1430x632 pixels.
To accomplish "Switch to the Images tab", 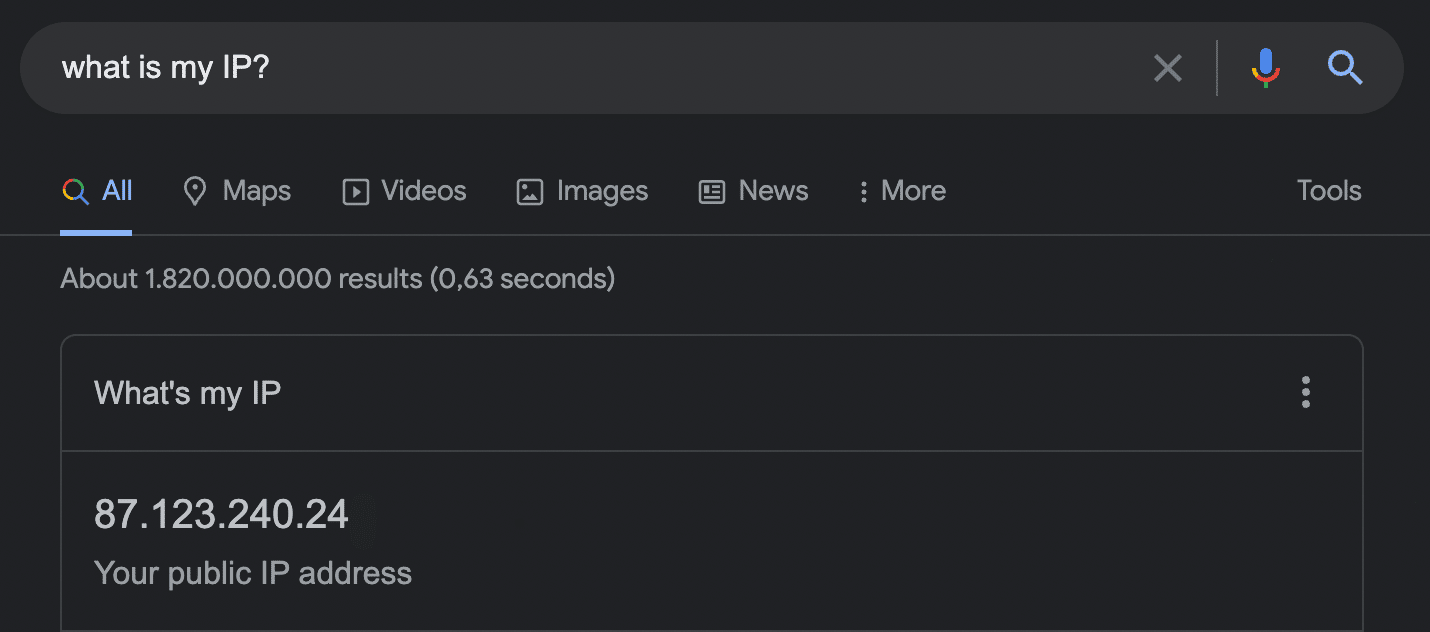I will [582, 191].
